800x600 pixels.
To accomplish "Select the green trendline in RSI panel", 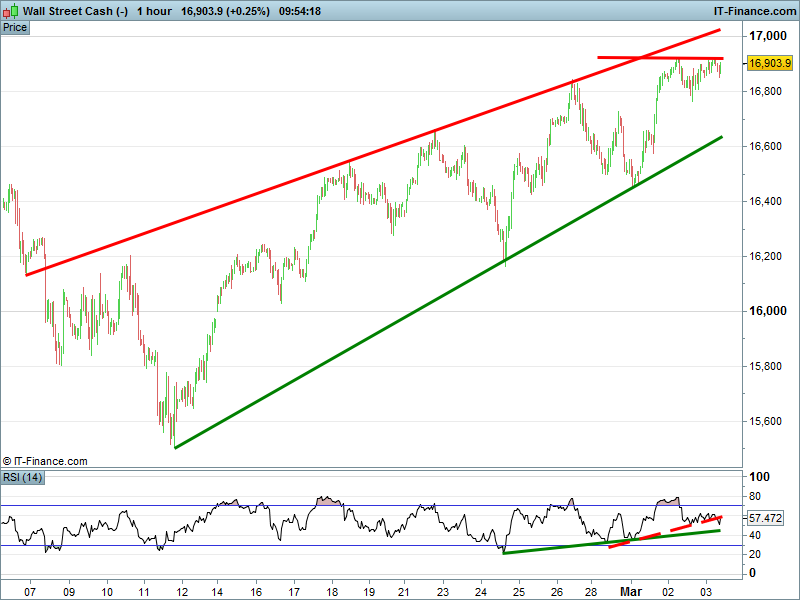I will click(611, 542).
